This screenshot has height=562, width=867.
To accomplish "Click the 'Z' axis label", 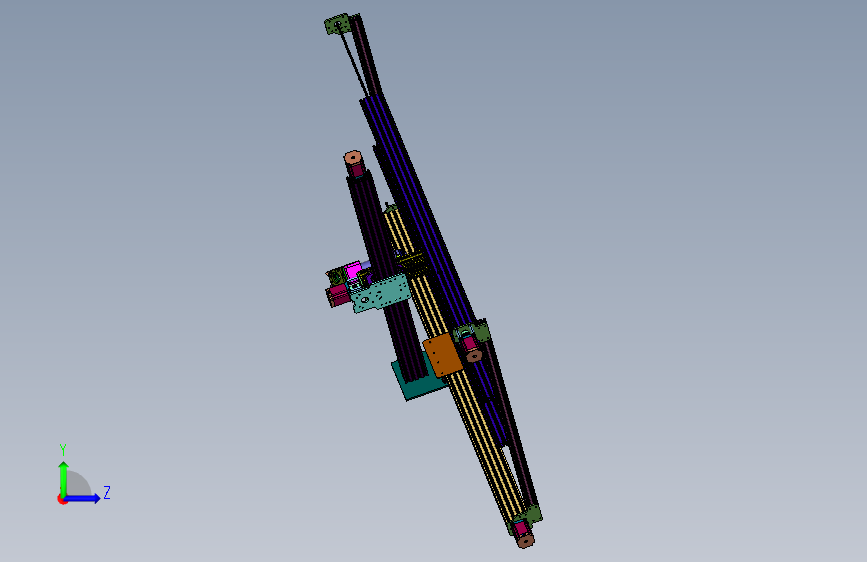I will coord(107,492).
